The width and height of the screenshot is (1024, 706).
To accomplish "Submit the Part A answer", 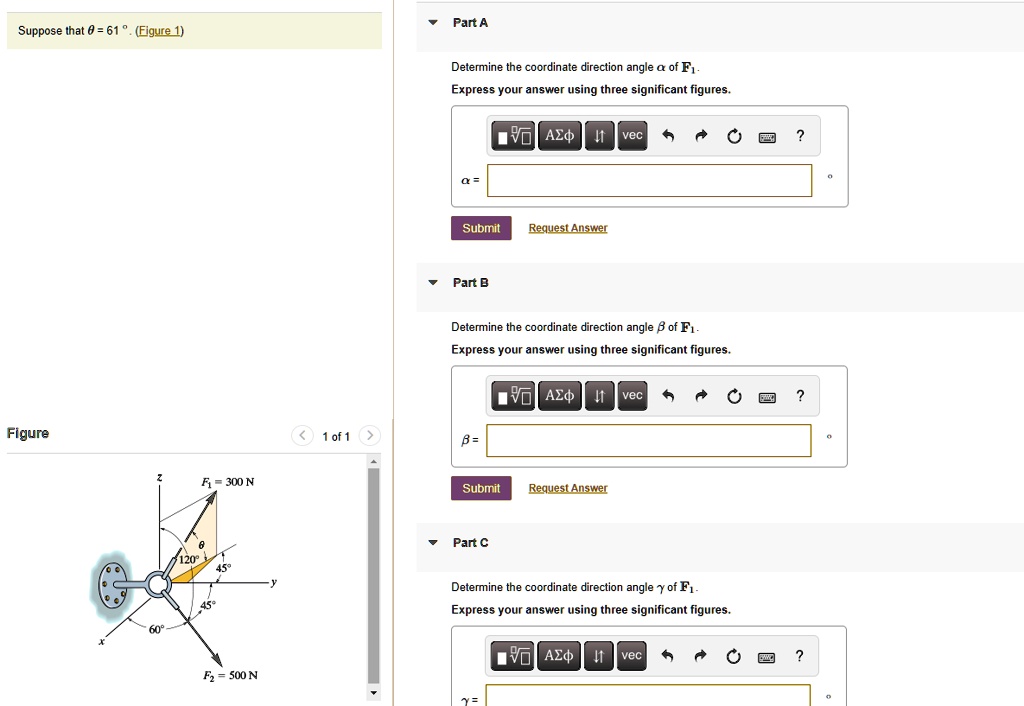I will pyautogui.click(x=481, y=228).
